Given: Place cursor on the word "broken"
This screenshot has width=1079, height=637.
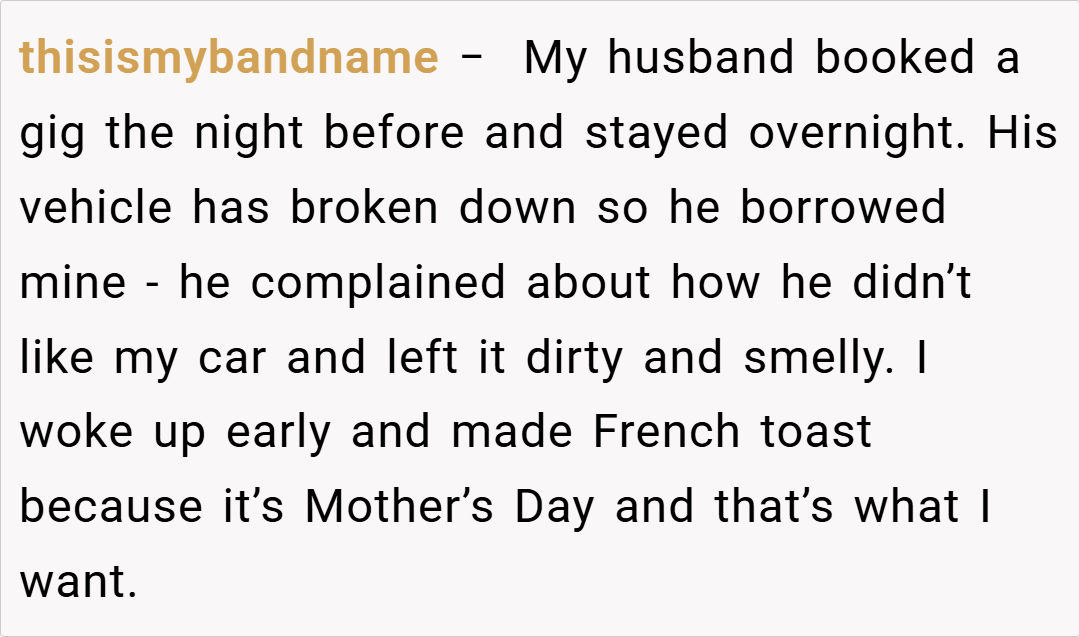Looking at the screenshot, I should (364, 208).
